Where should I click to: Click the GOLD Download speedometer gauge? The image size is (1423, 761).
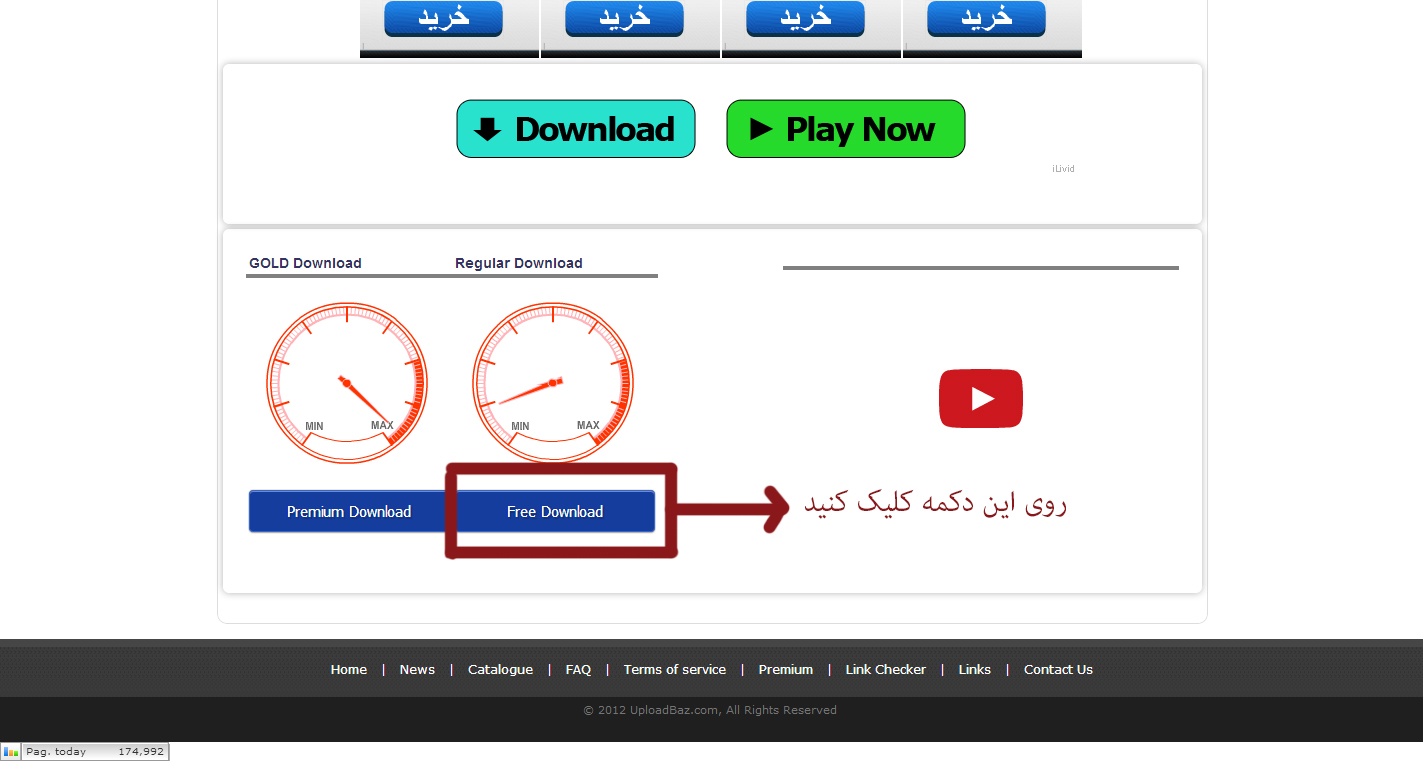346,383
